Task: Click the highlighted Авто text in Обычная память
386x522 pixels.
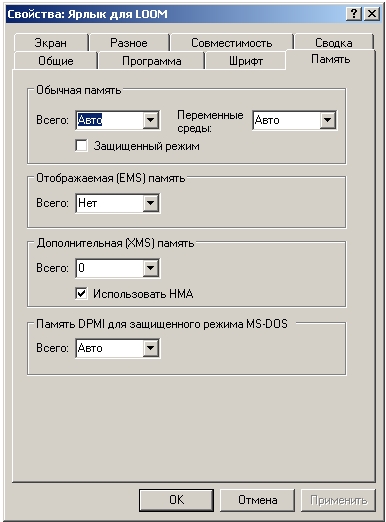Action: coord(90,120)
